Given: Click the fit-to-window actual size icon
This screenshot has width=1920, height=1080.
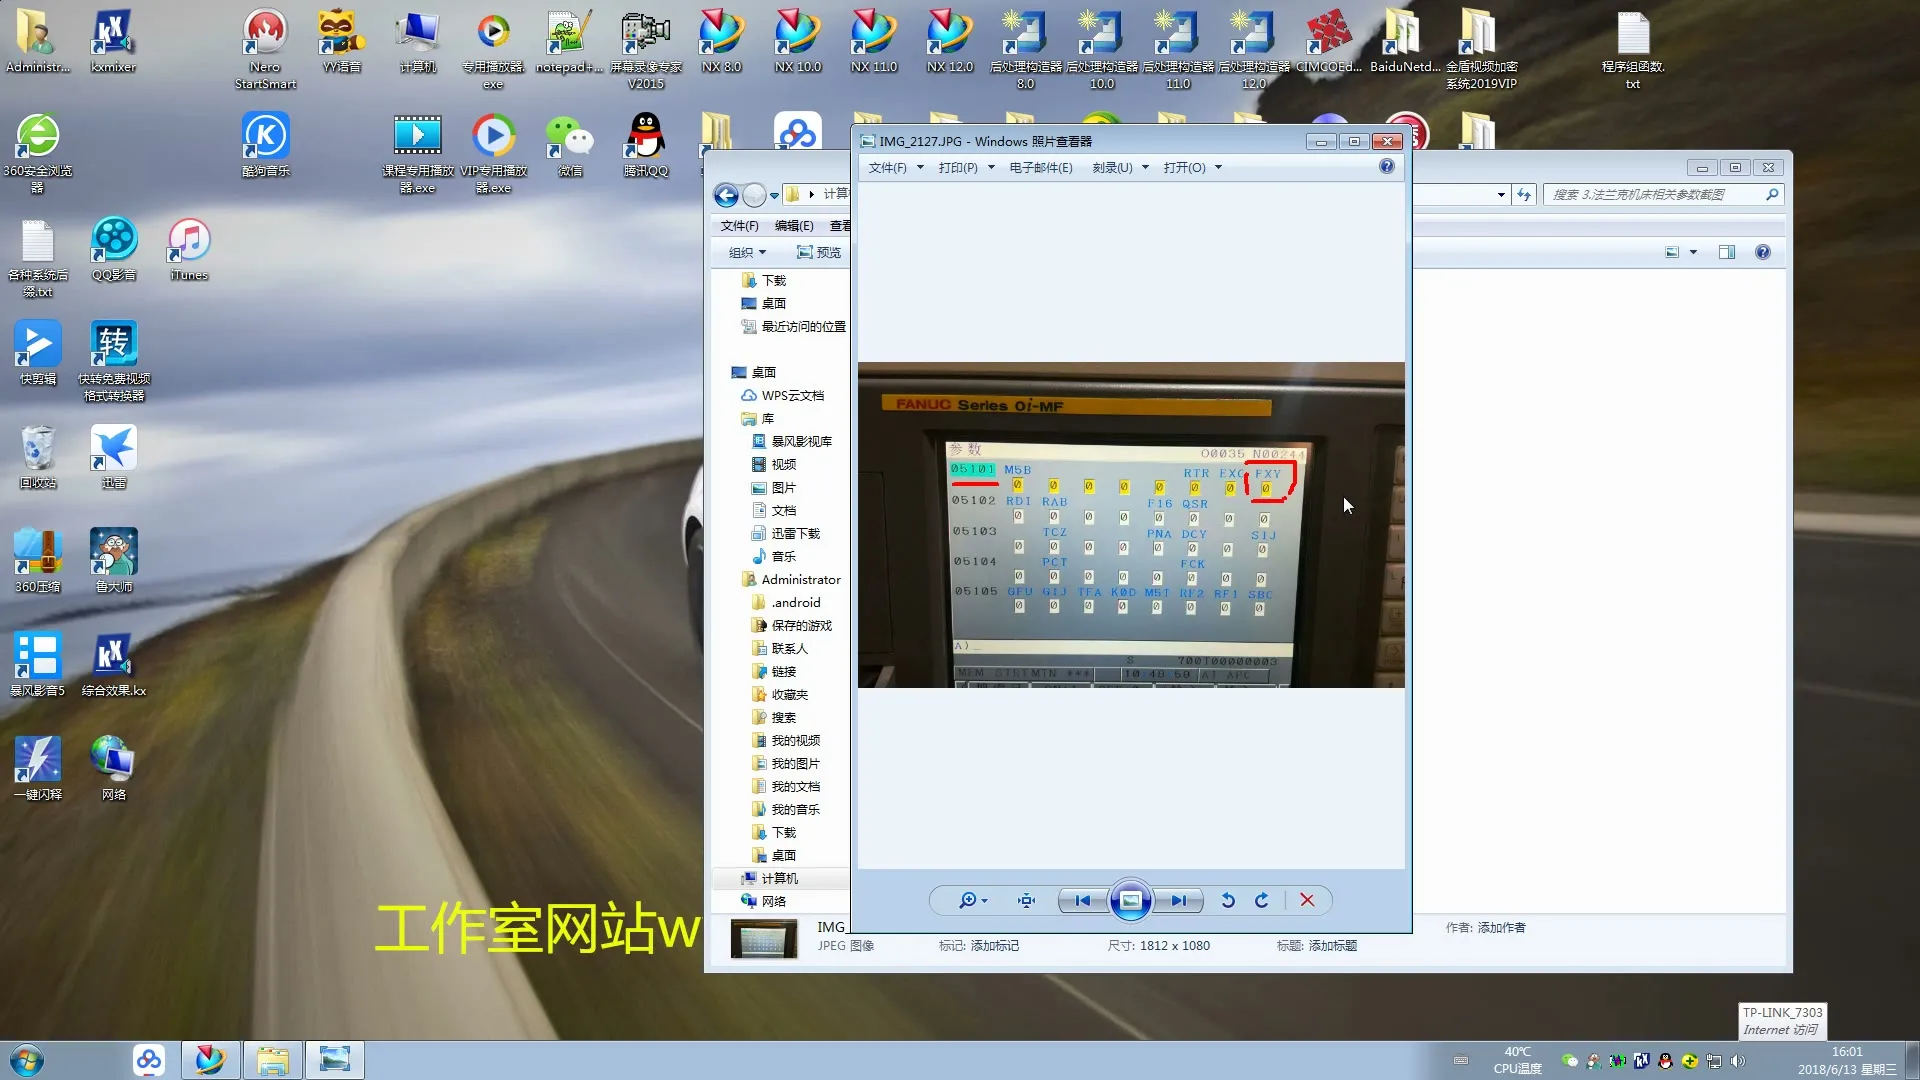Looking at the screenshot, I should point(1026,901).
